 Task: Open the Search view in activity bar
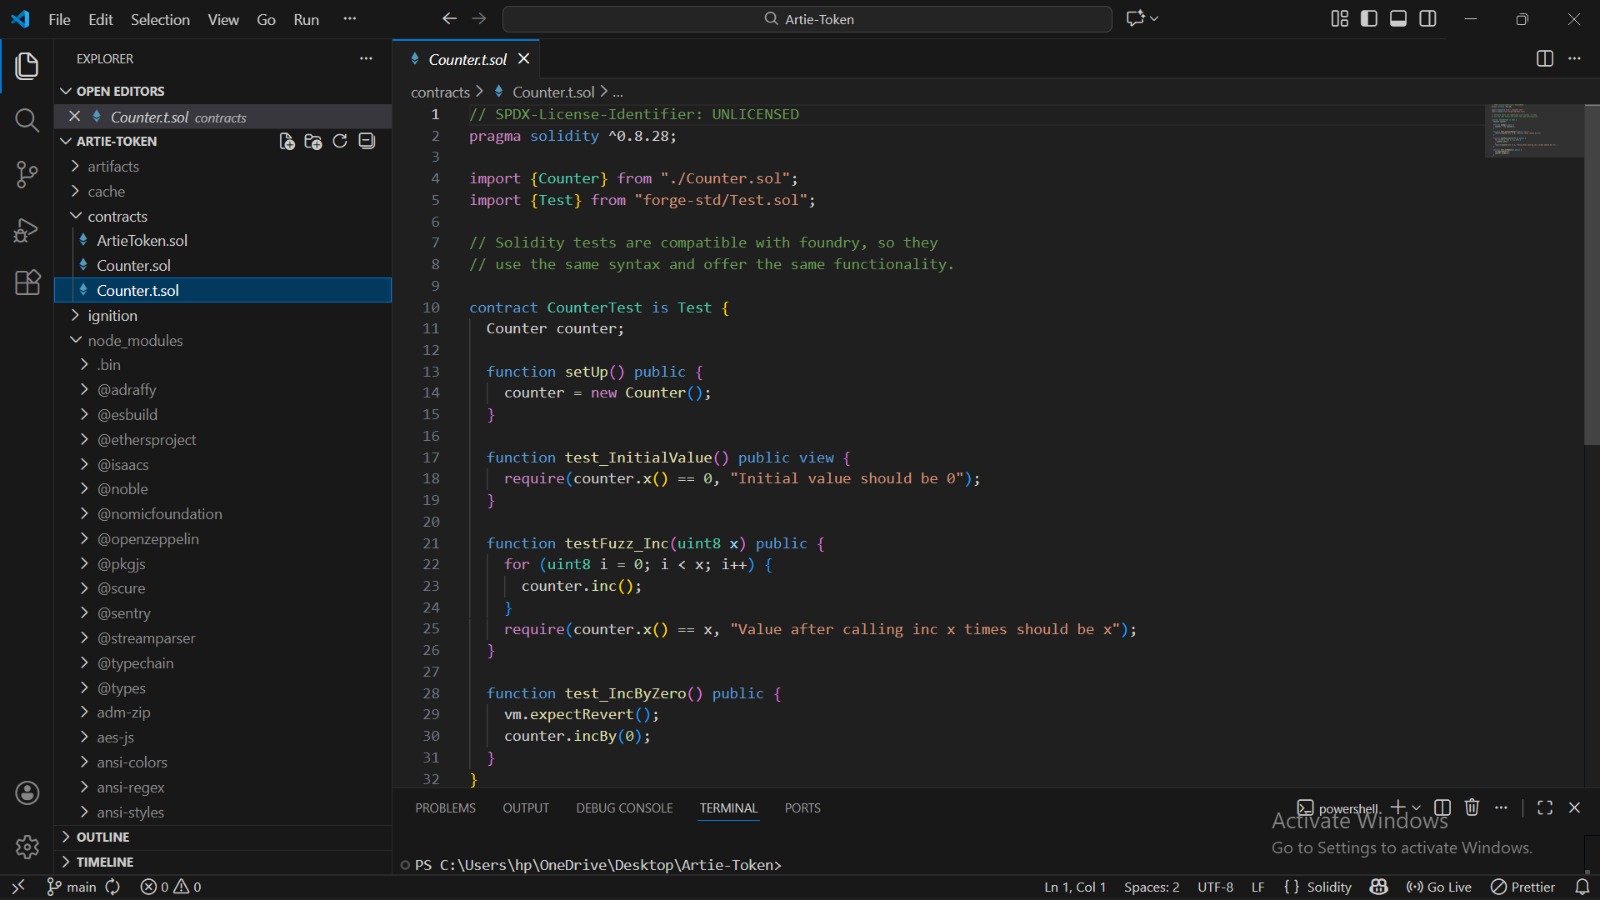coord(27,121)
